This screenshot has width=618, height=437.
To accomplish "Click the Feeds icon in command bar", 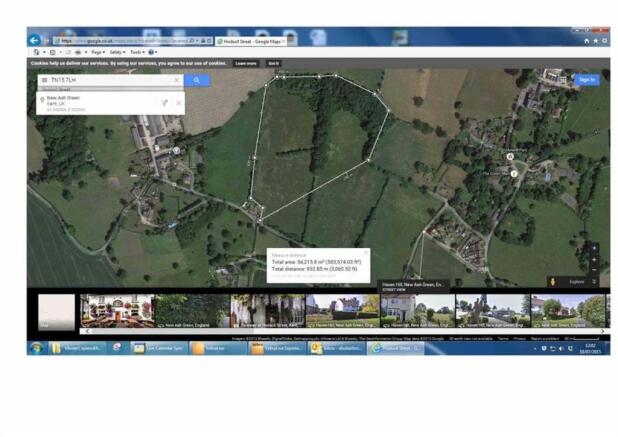I will tap(52, 52).
